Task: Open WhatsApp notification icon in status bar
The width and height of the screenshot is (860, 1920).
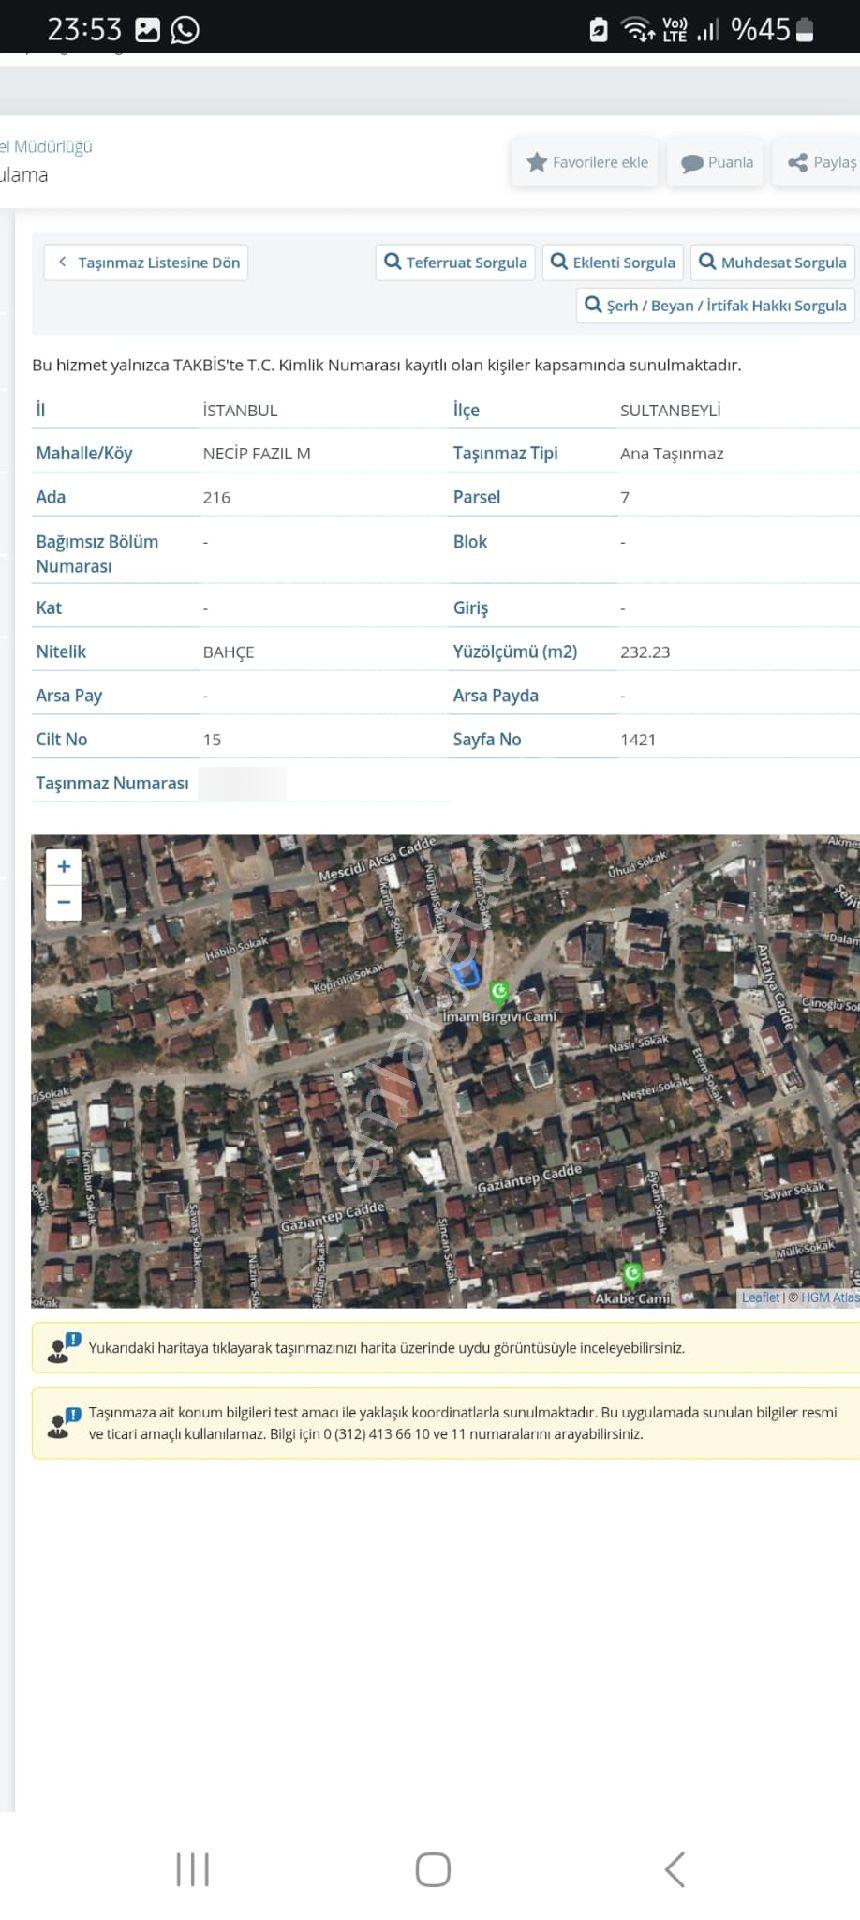Action: pos(185,30)
